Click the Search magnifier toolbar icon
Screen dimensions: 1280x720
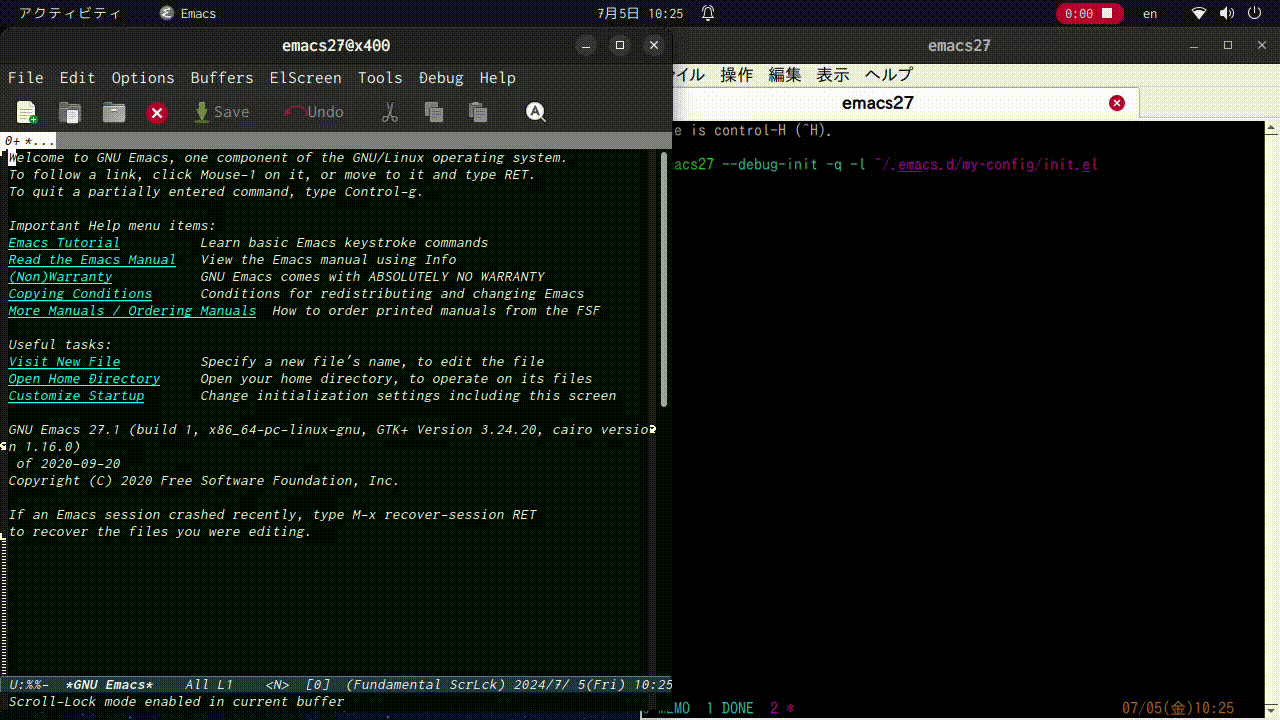tap(536, 112)
